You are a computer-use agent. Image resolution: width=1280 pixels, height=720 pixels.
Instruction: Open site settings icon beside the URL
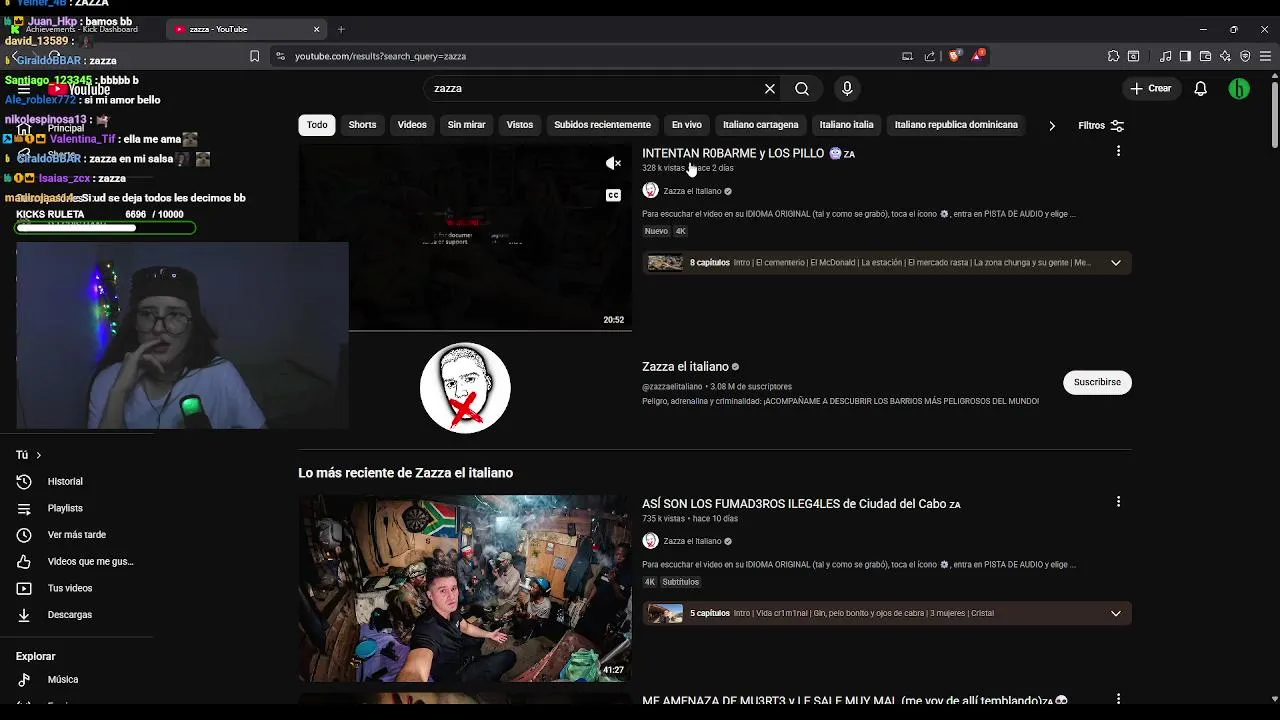[280, 56]
